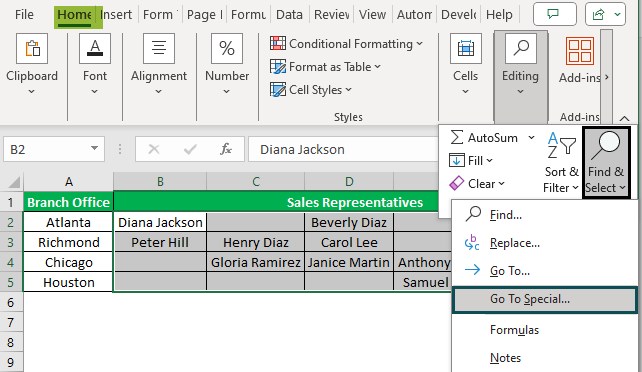Click the Go To arrow icon
Screen dimensions: 642x372
click(472, 270)
